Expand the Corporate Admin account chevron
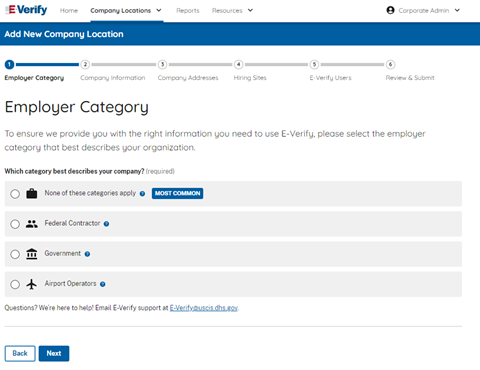Viewport: 480px width, 370px height. click(x=457, y=10)
